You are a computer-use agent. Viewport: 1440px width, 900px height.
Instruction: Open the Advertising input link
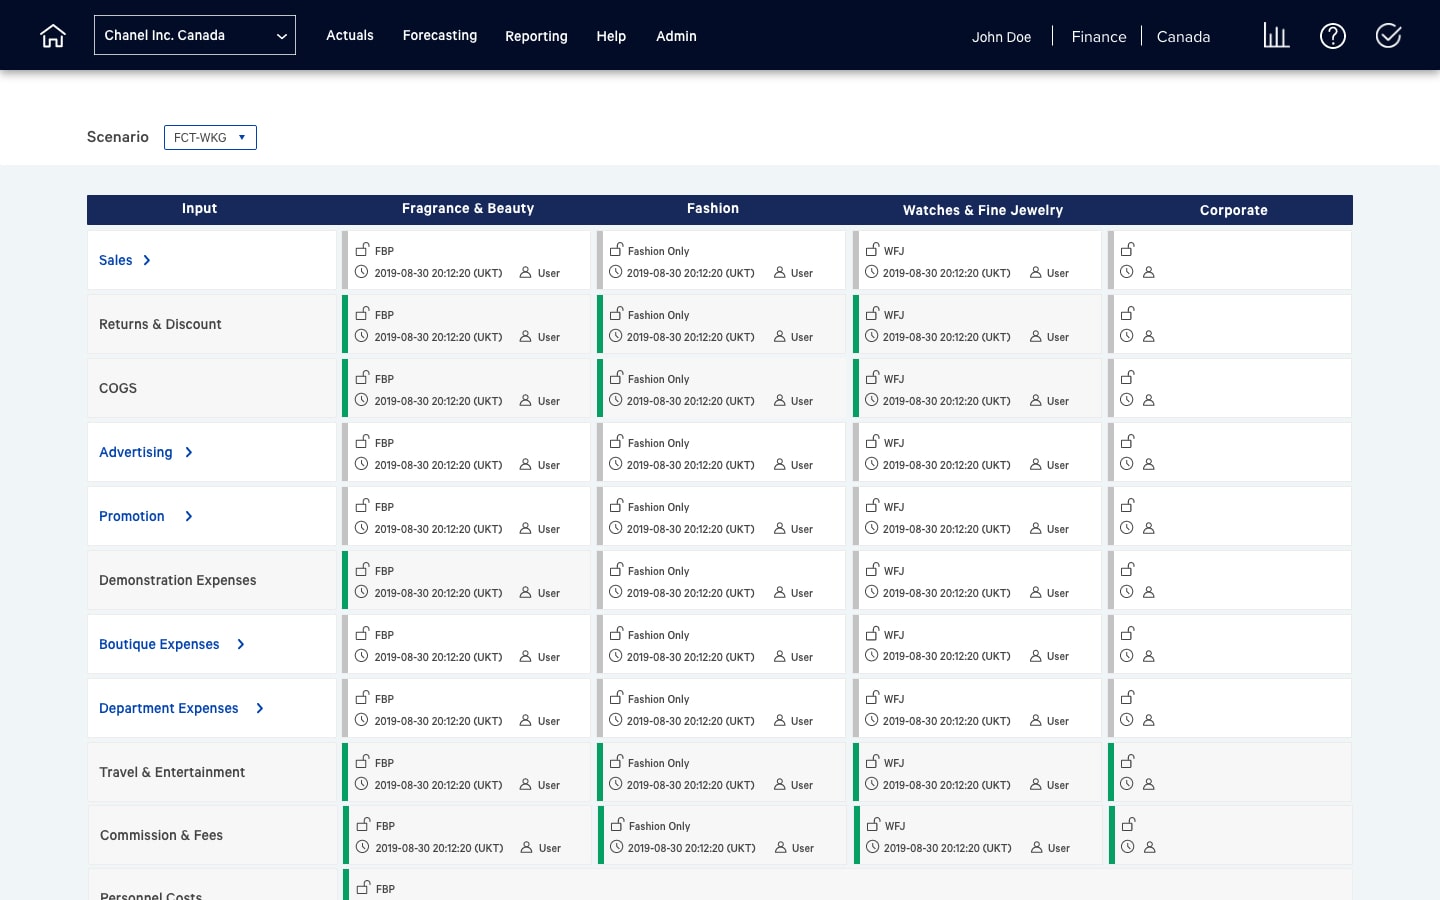coord(135,452)
